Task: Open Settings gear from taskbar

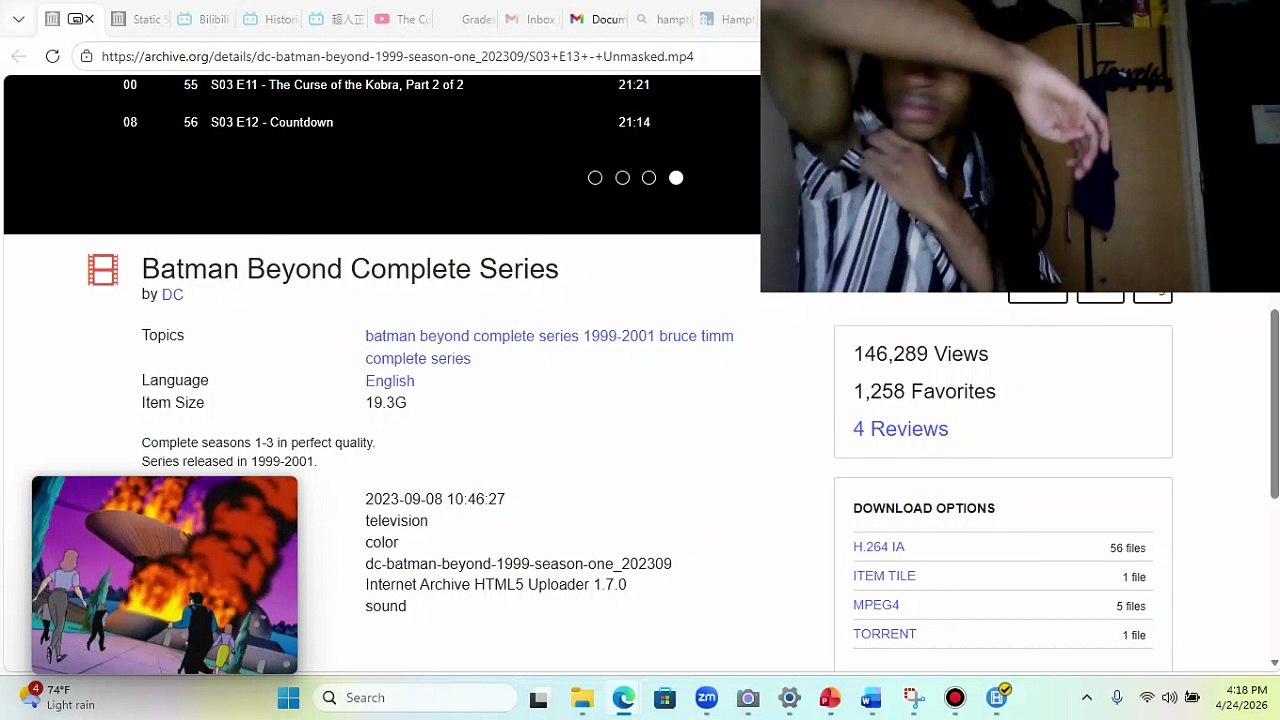Action: [789, 698]
